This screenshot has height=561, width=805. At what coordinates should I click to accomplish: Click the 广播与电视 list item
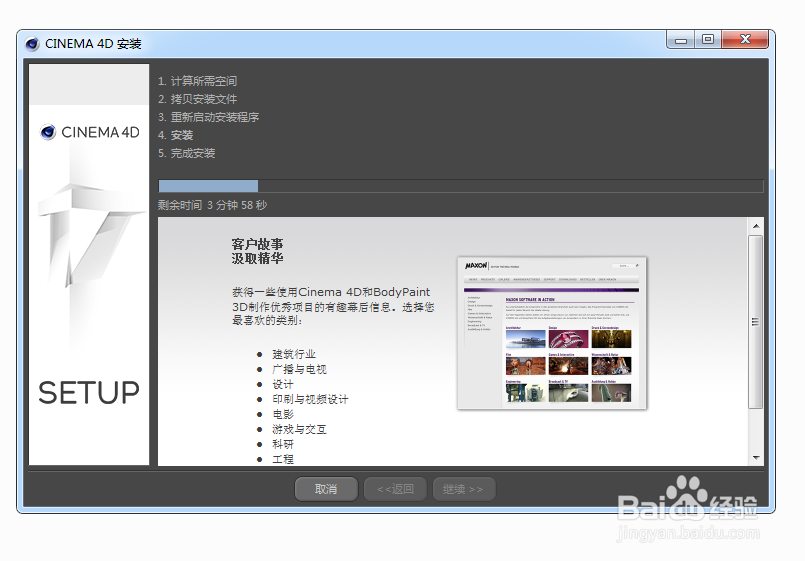click(x=299, y=369)
